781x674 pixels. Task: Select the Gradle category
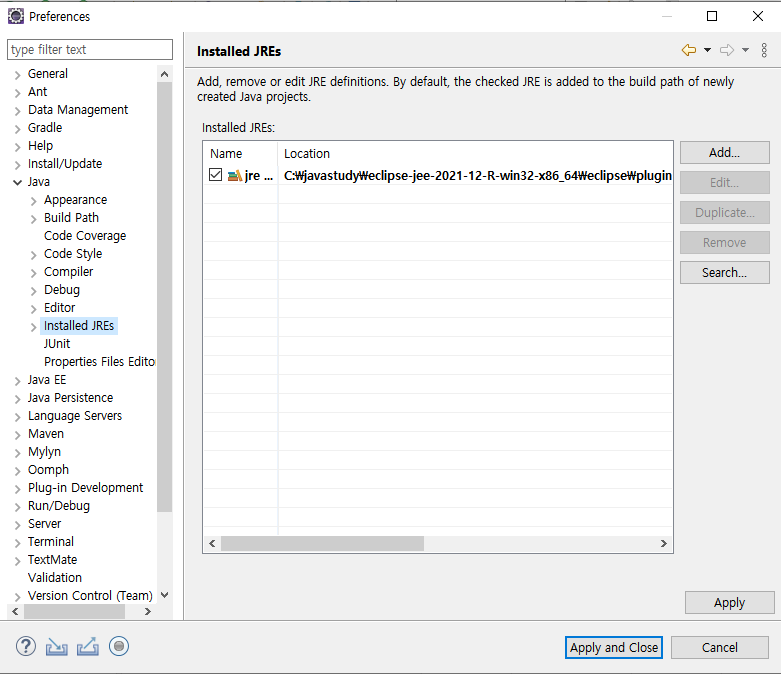(x=45, y=128)
